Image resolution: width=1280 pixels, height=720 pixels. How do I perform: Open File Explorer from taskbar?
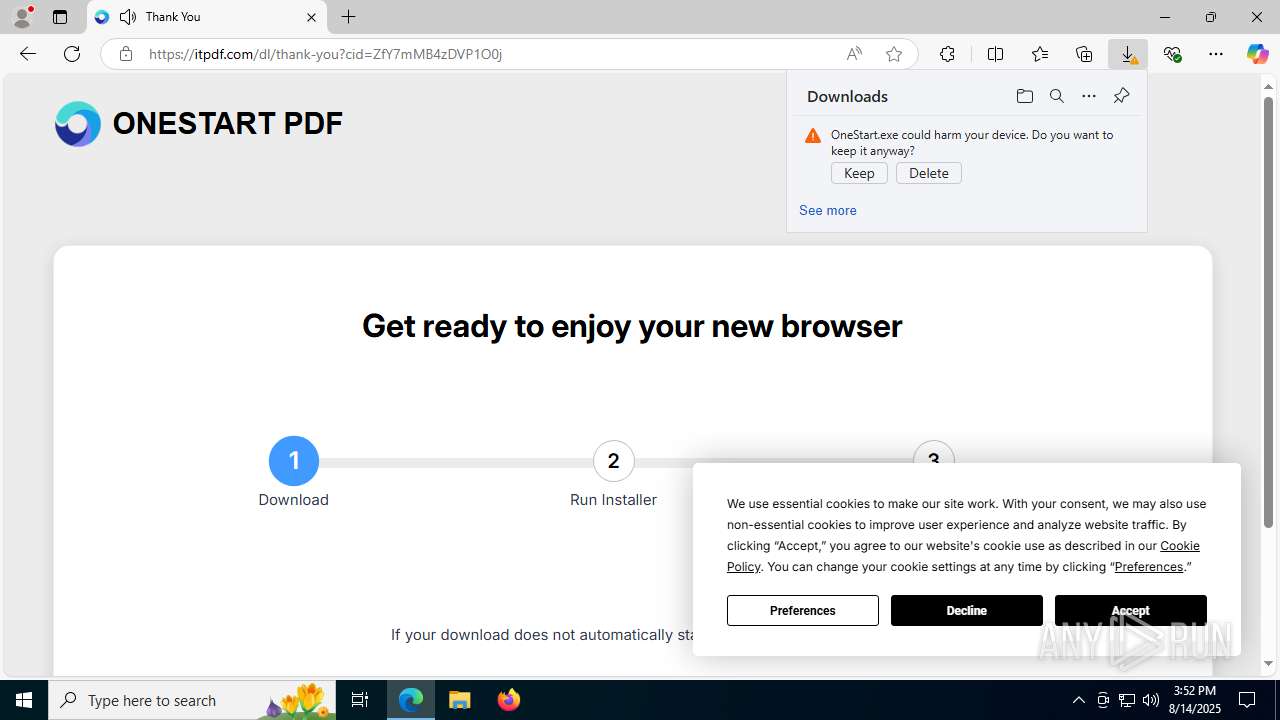tap(460, 700)
